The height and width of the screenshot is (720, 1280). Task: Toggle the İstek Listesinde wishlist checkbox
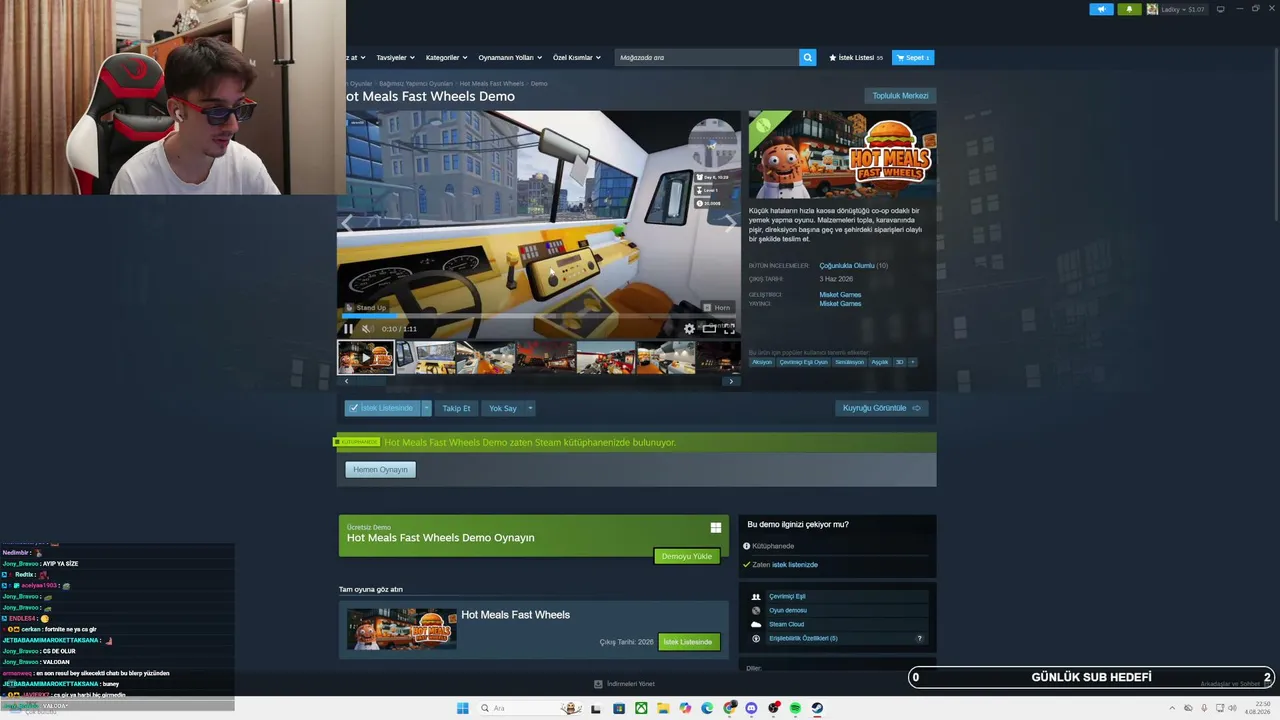coord(382,408)
